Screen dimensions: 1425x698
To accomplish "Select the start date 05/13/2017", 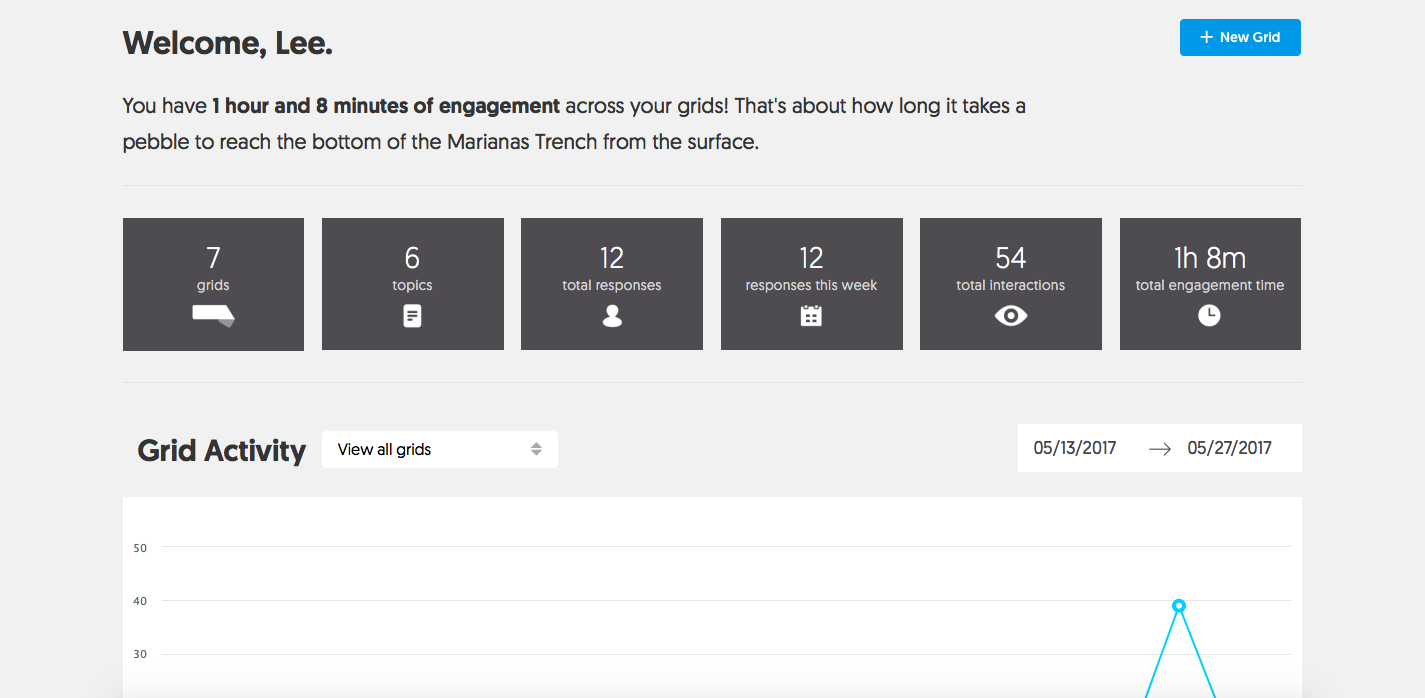I will tap(1074, 448).
